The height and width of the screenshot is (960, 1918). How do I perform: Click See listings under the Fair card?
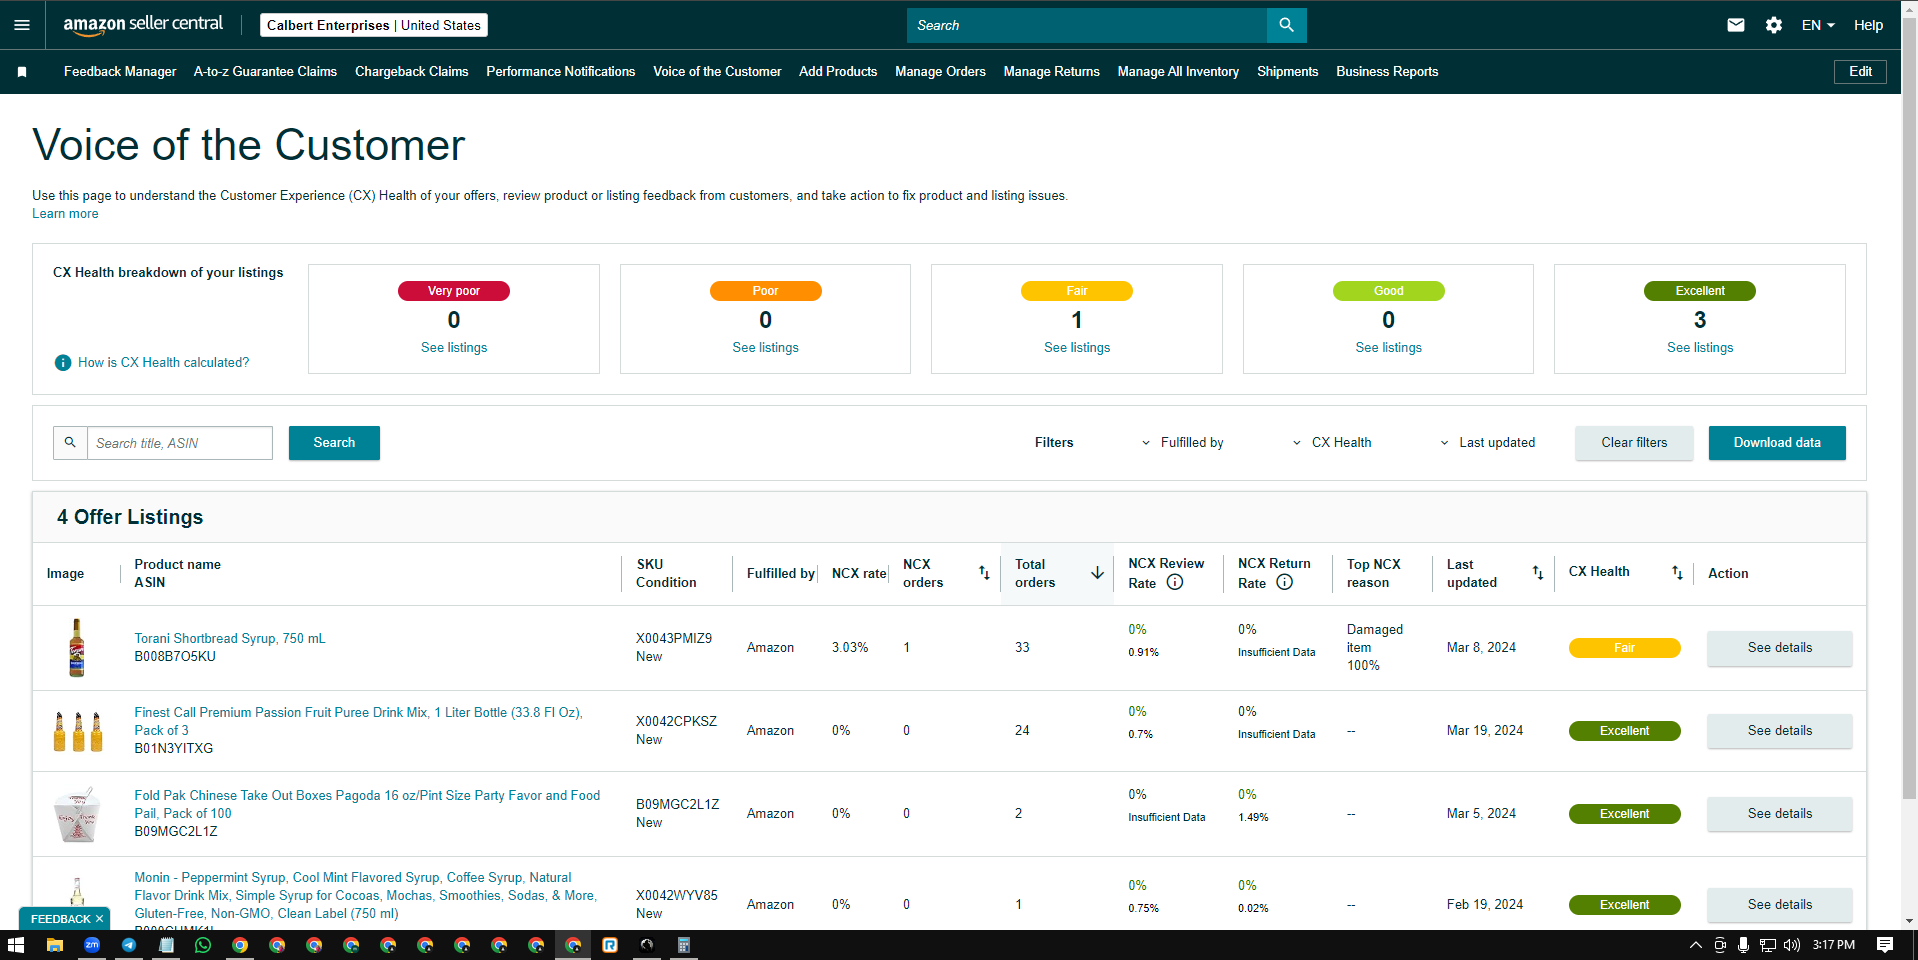click(1077, 348)
